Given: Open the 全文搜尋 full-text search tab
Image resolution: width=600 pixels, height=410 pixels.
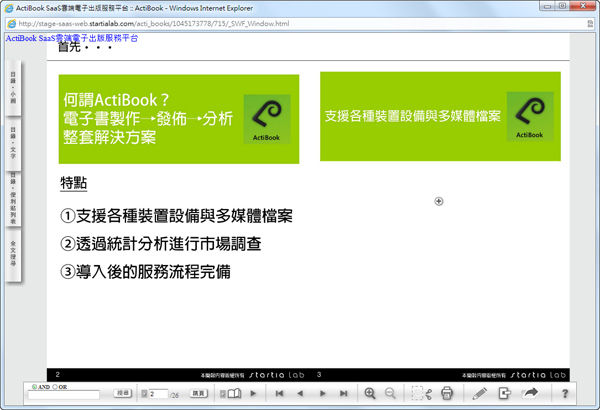Looking at the screenshot, I should pos(13,254).
